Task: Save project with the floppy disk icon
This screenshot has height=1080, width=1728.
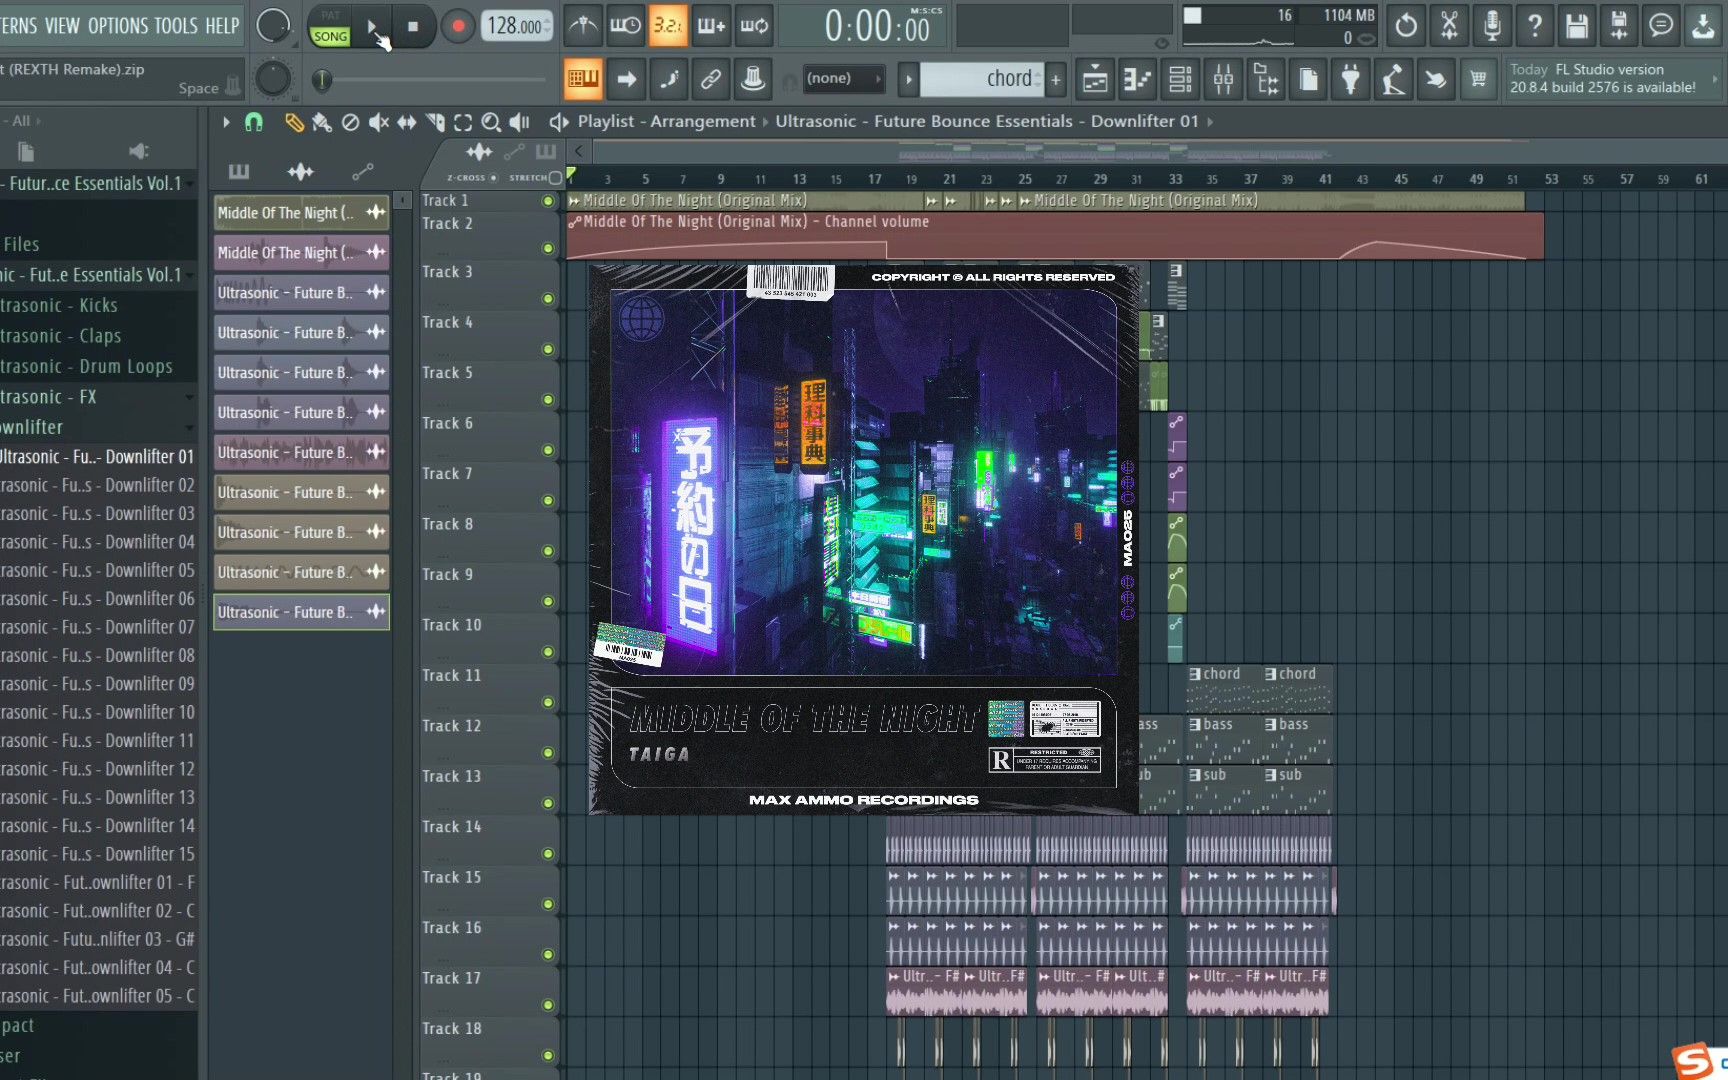Action: pyautogui.click(x=1577, y=26)
